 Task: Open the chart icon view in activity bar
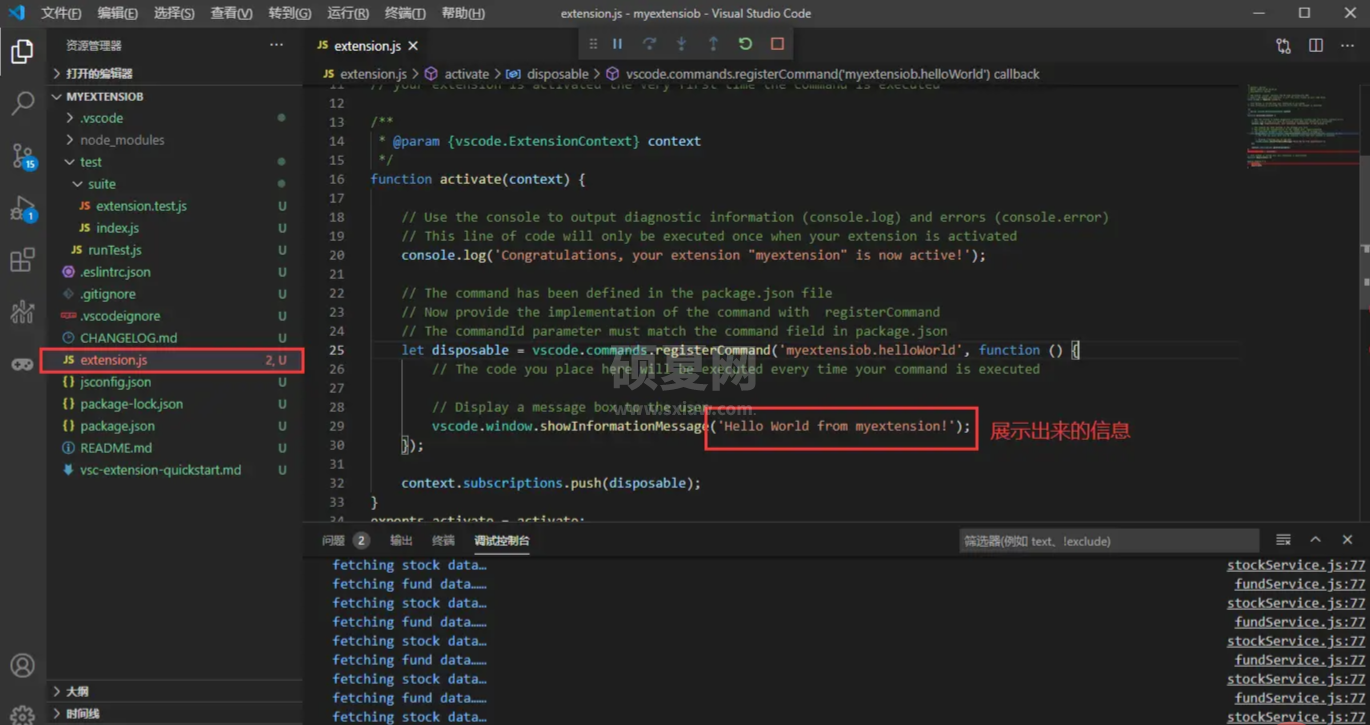point(22,312)
